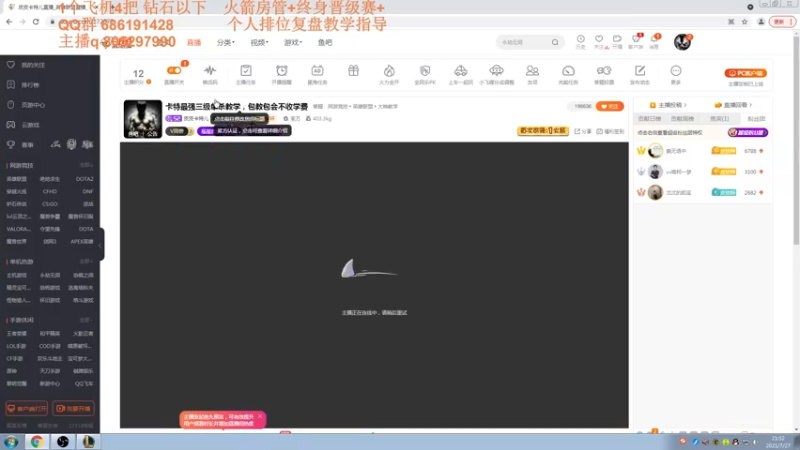Click the site search input field
Viewport: 800px width, 450px height.
[x=524, y=42]
